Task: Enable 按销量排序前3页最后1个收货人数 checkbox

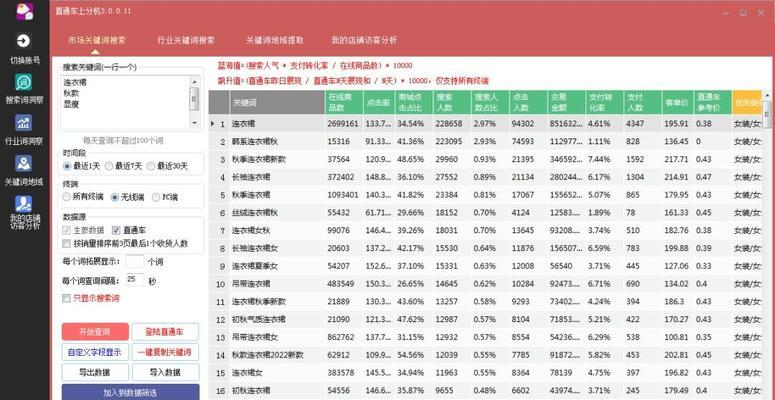Action: click(66, 244)
